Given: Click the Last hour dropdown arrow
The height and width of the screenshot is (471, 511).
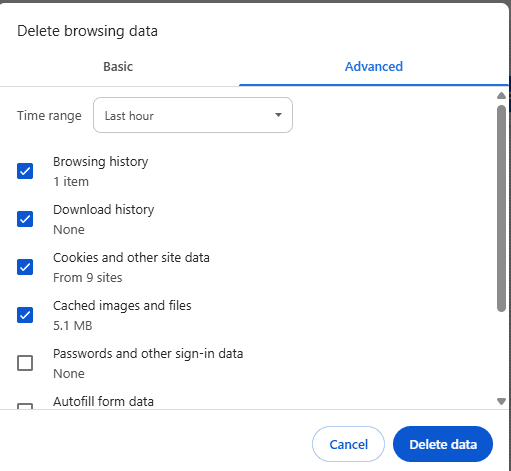Looking at the screenshot, I should click(278, 115).
